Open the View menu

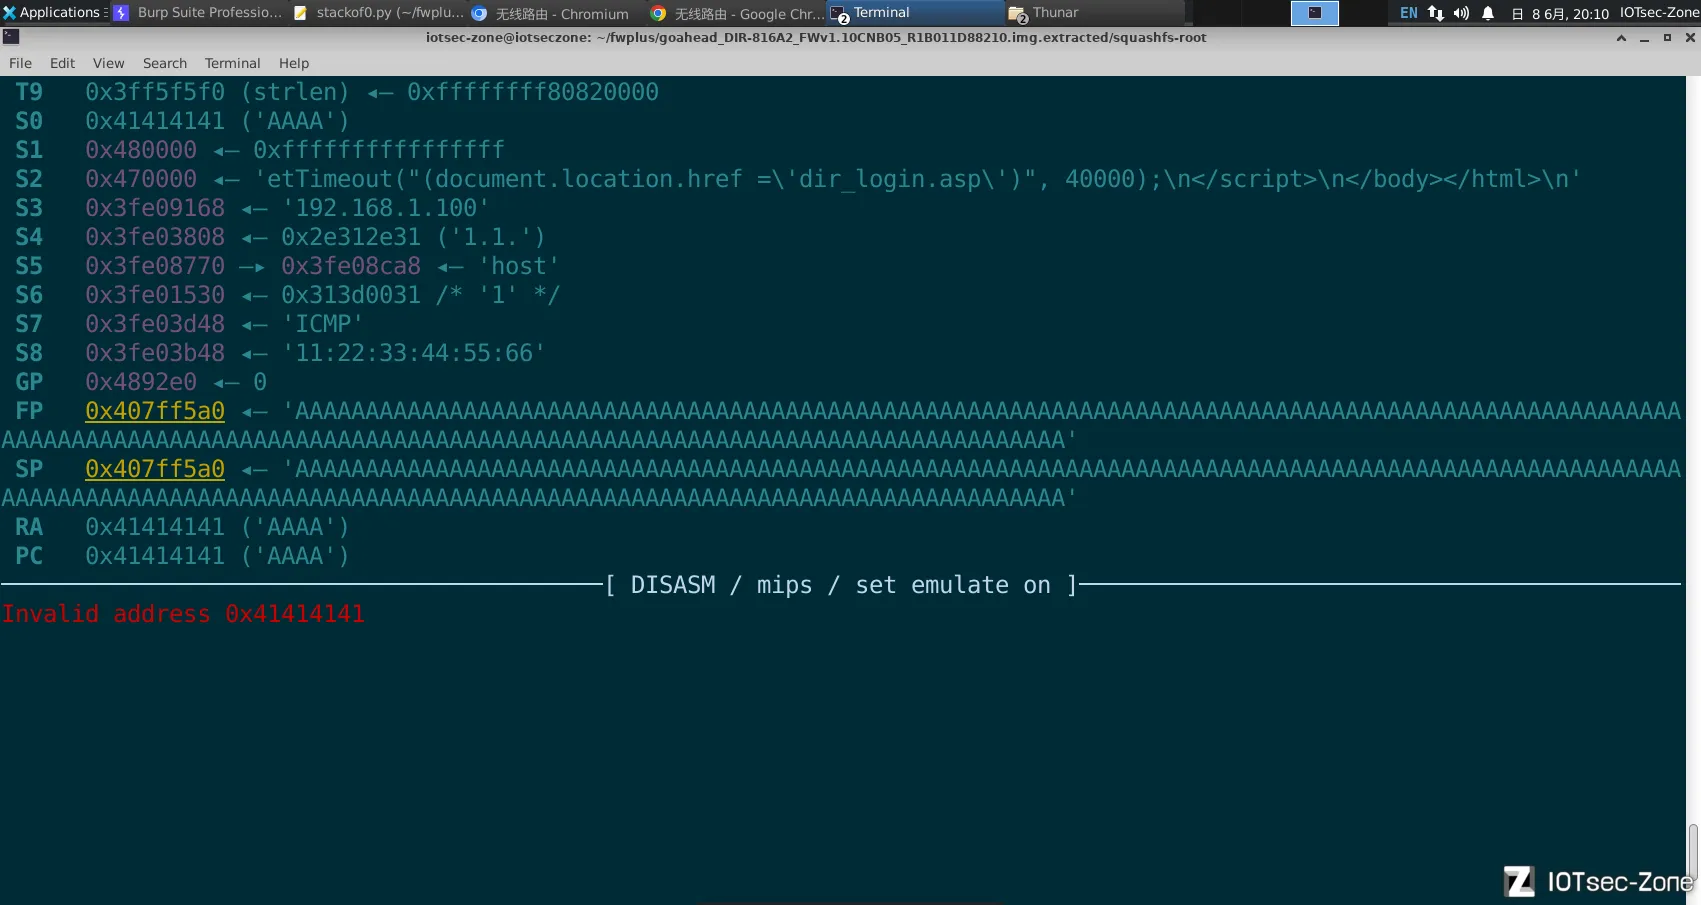click(108, 63)
